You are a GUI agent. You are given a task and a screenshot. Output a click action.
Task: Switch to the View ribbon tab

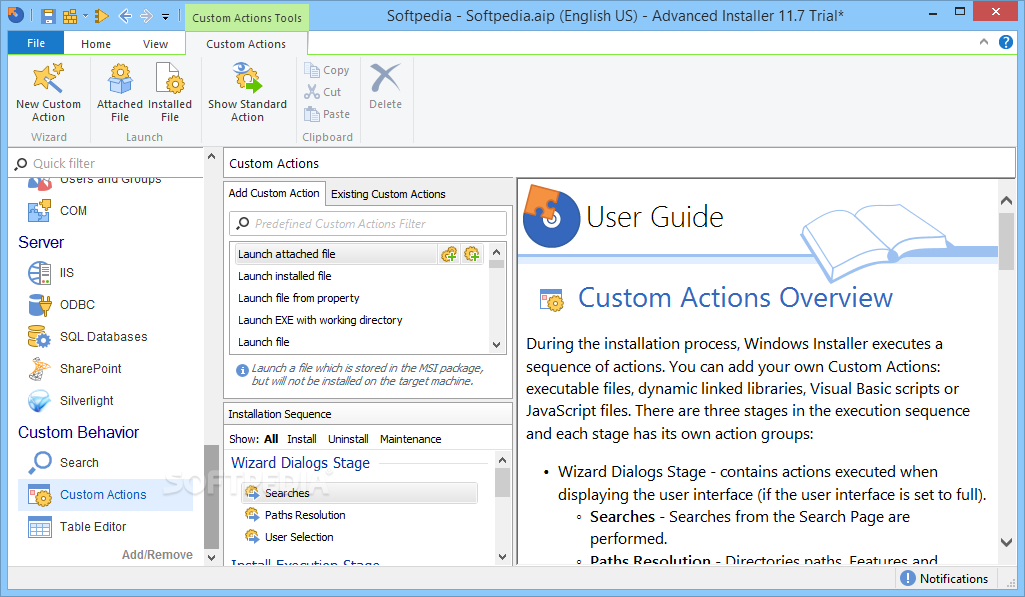(155, 44)
